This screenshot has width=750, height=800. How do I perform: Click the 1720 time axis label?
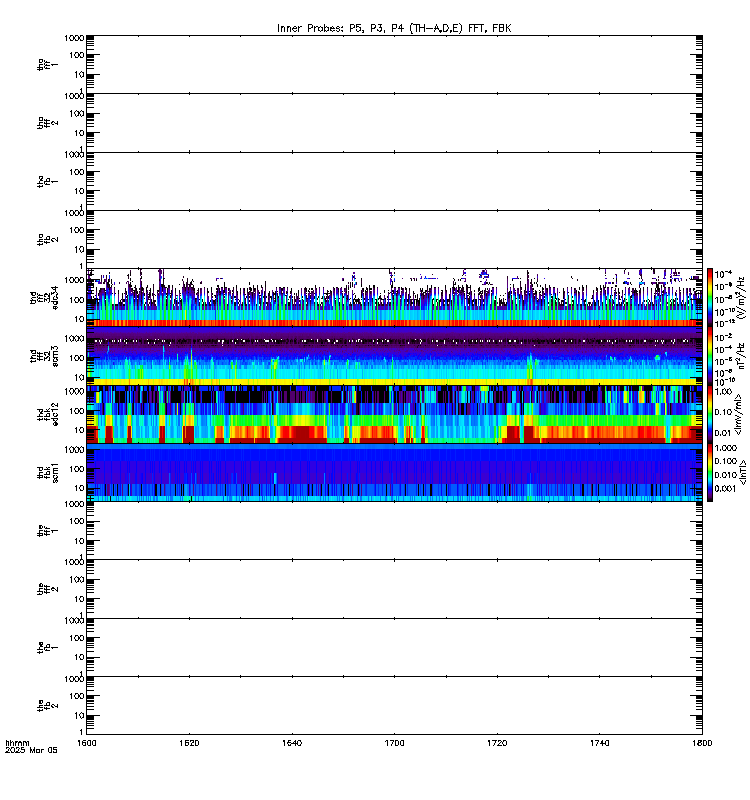coord(497,743)
